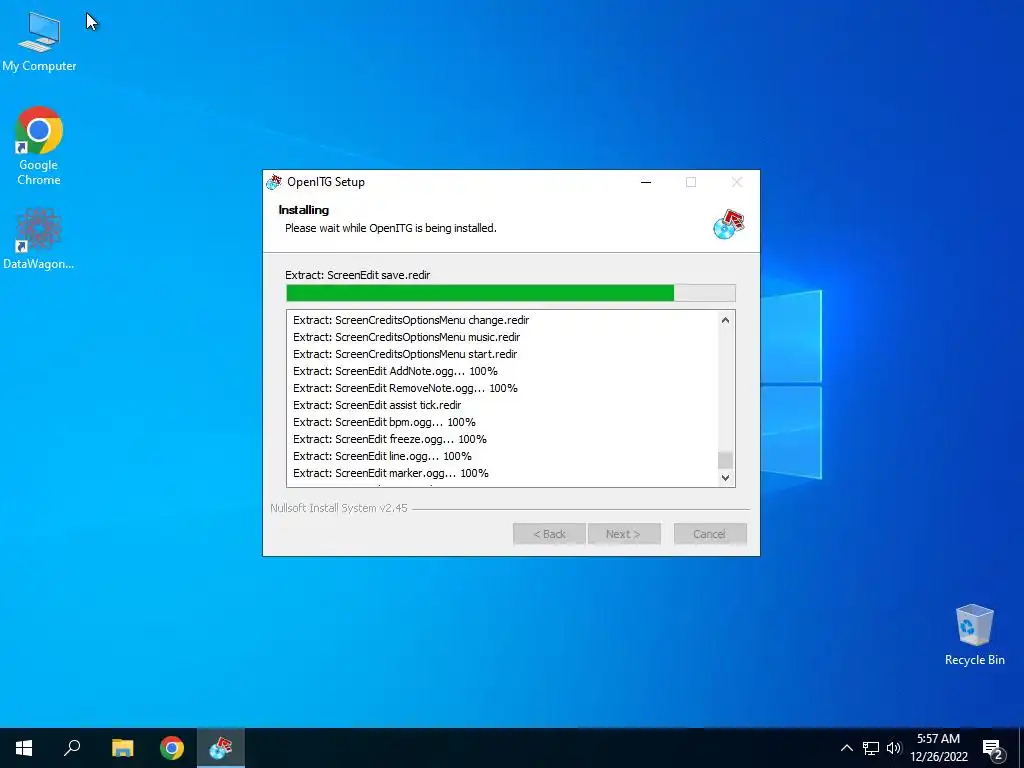The width and height of the screenshot is (1024, 768).
Task: Select the Recycle Bin desktop icon
Action: point(974,634)
